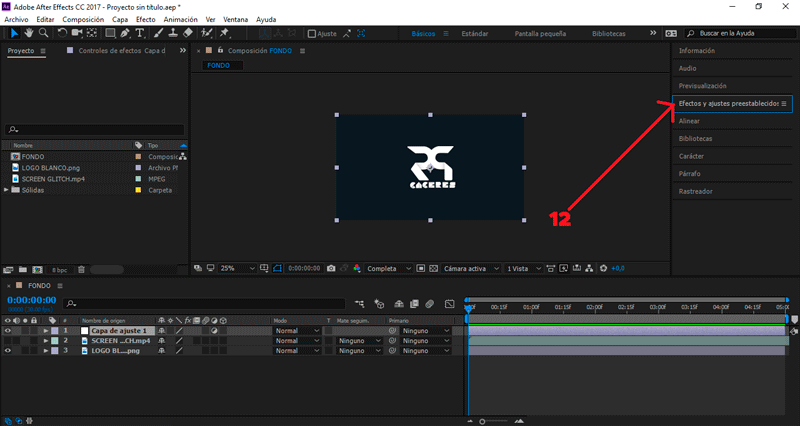This screenshot has width=800, height=426.
Task: Open the 25% magnification dropdown
Action: [237, 268]
